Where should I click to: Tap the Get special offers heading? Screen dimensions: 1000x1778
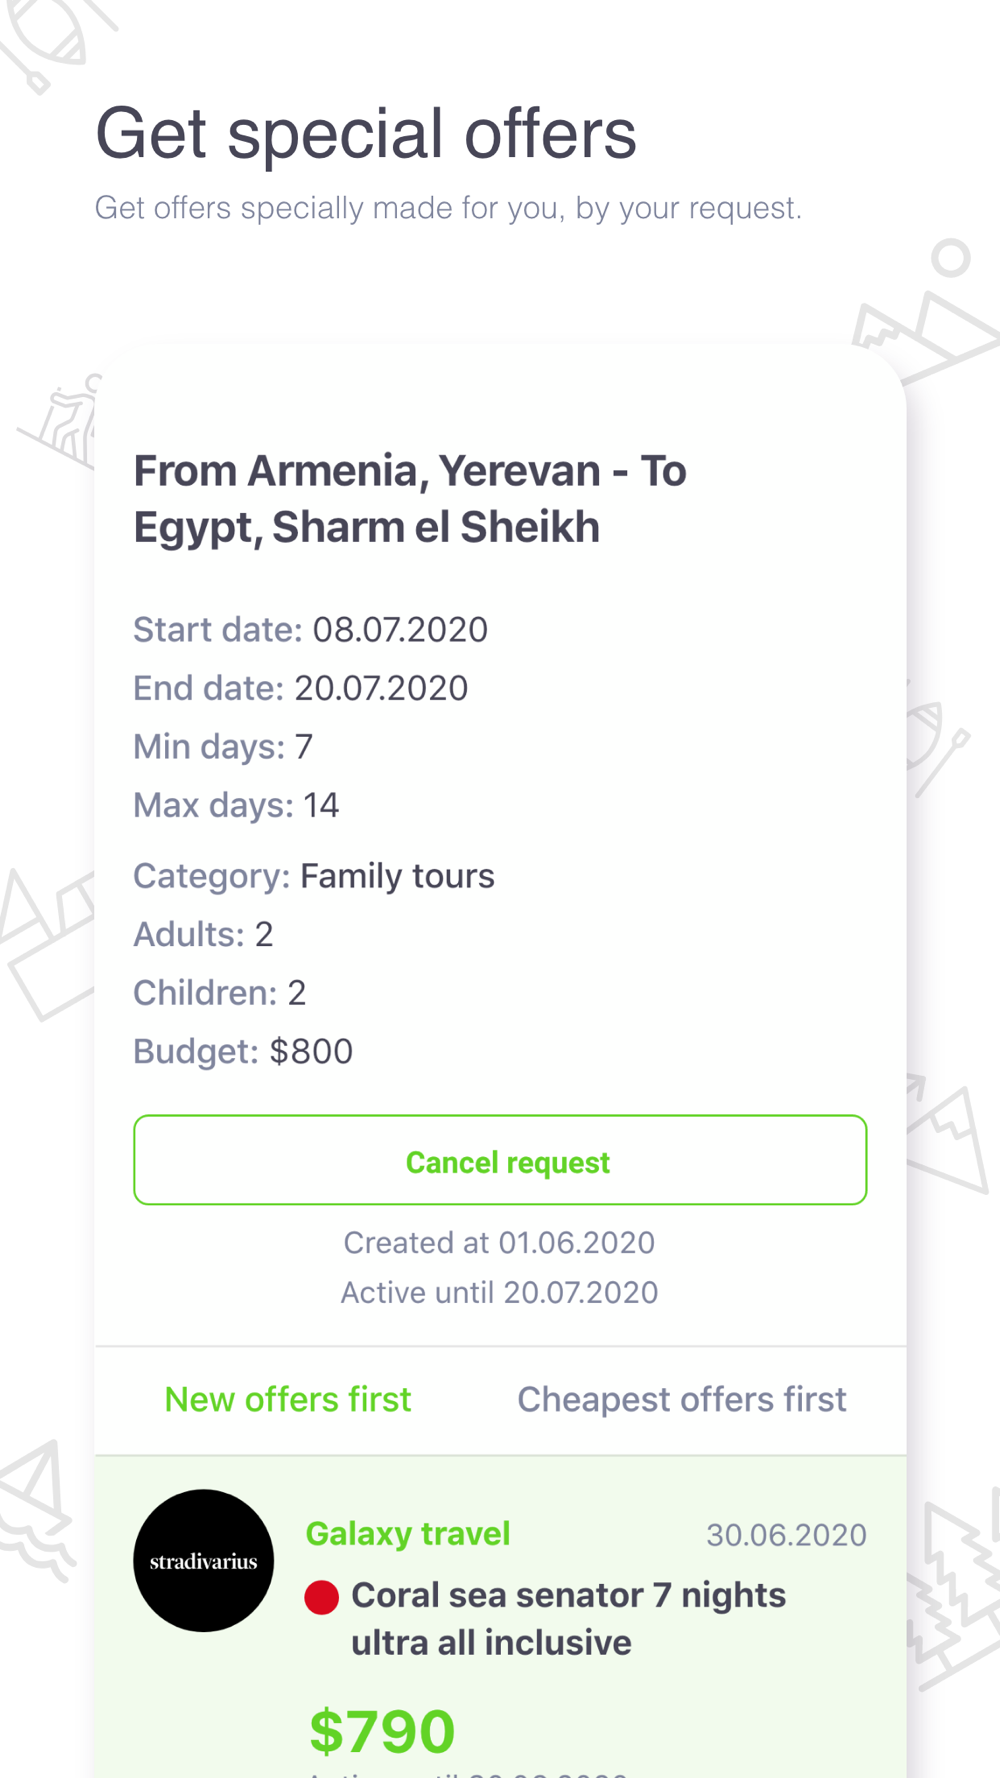366,133
